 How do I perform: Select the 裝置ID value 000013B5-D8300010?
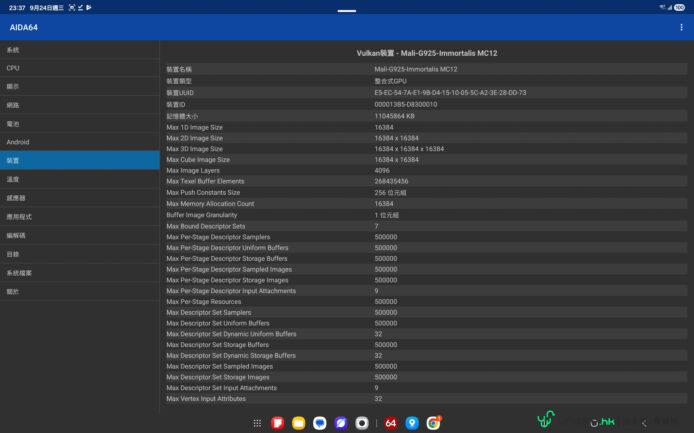405,104
